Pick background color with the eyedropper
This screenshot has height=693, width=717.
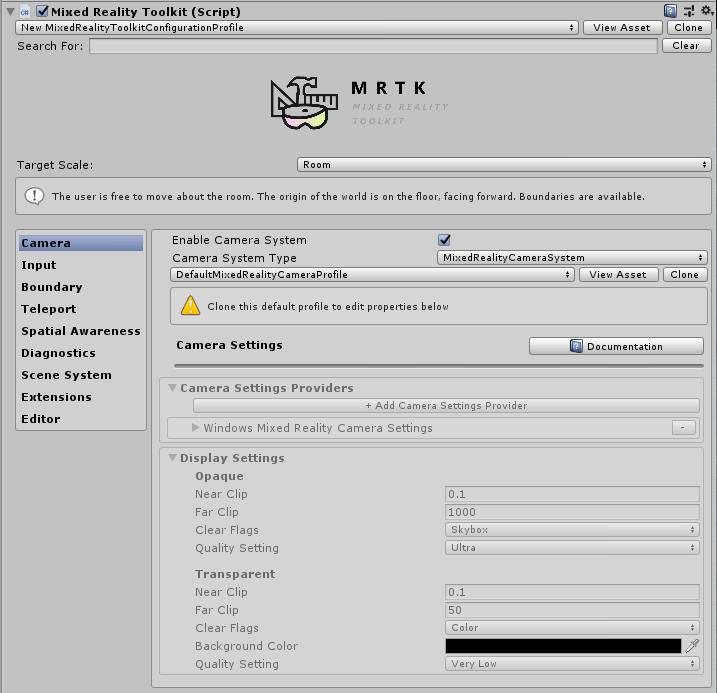692,646
